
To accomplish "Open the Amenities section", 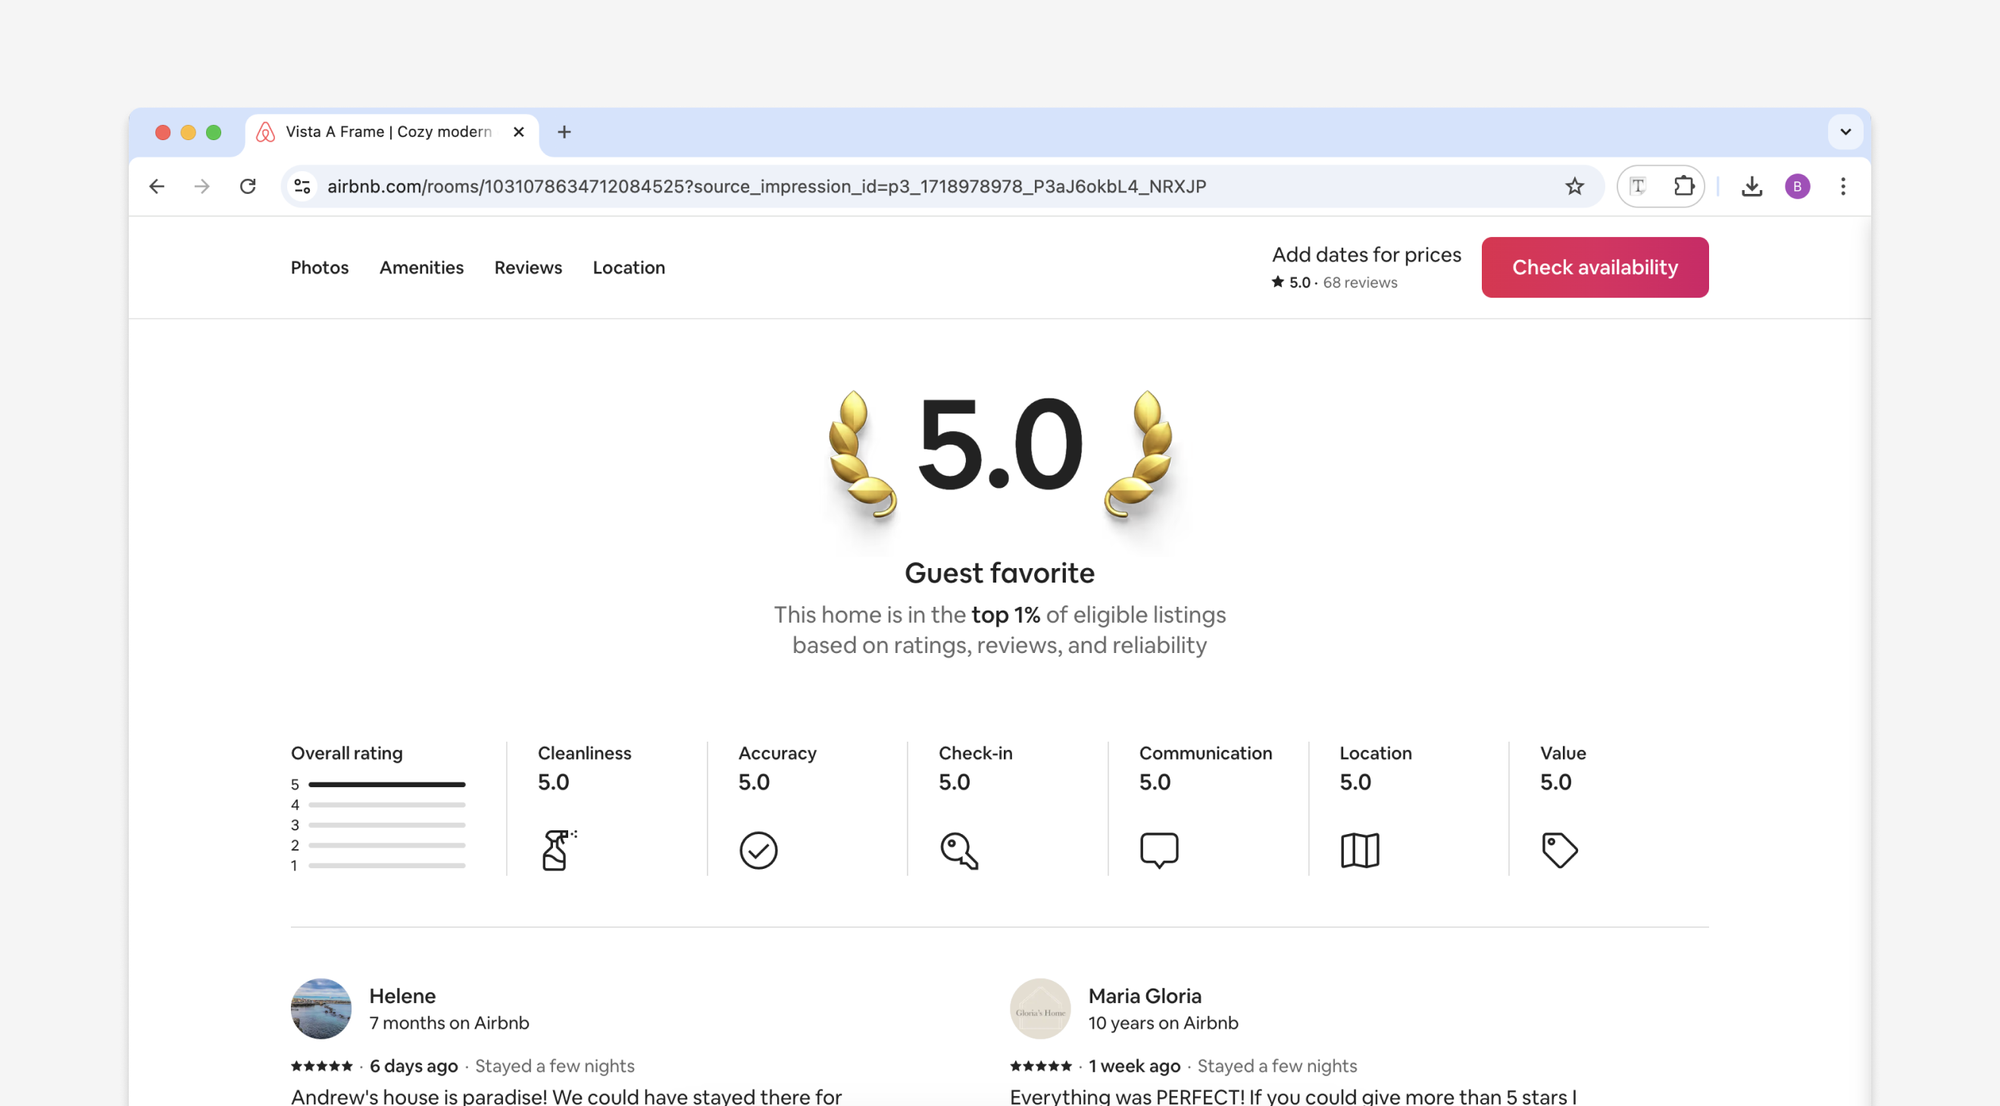I will pos(421,267).
